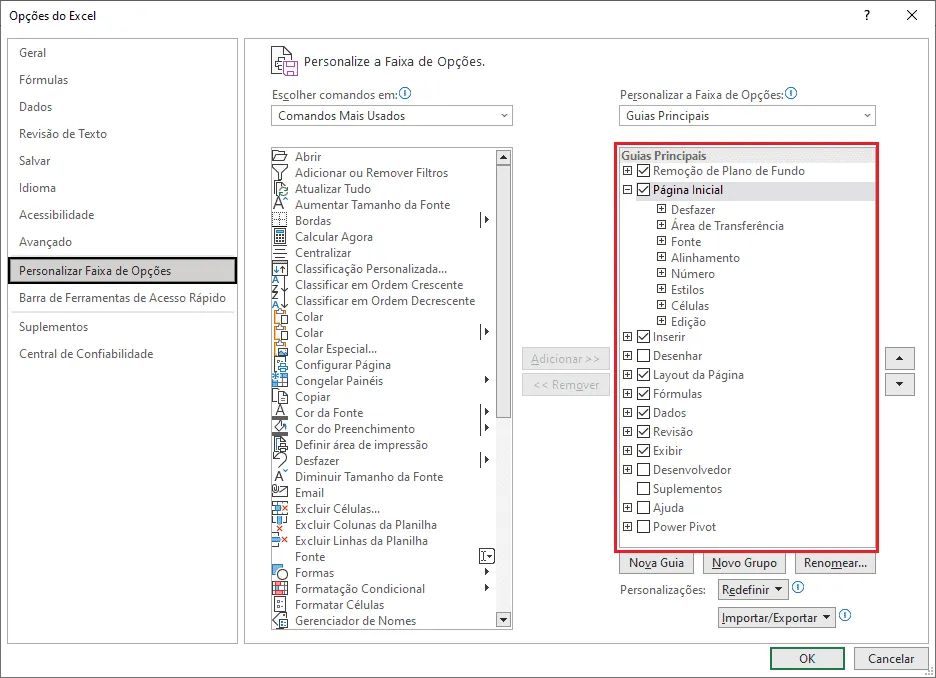The height and width of the screenshot is (678, 936).
Task: Enable the Desenhar tab checkbox
Action: click(643, 356)
